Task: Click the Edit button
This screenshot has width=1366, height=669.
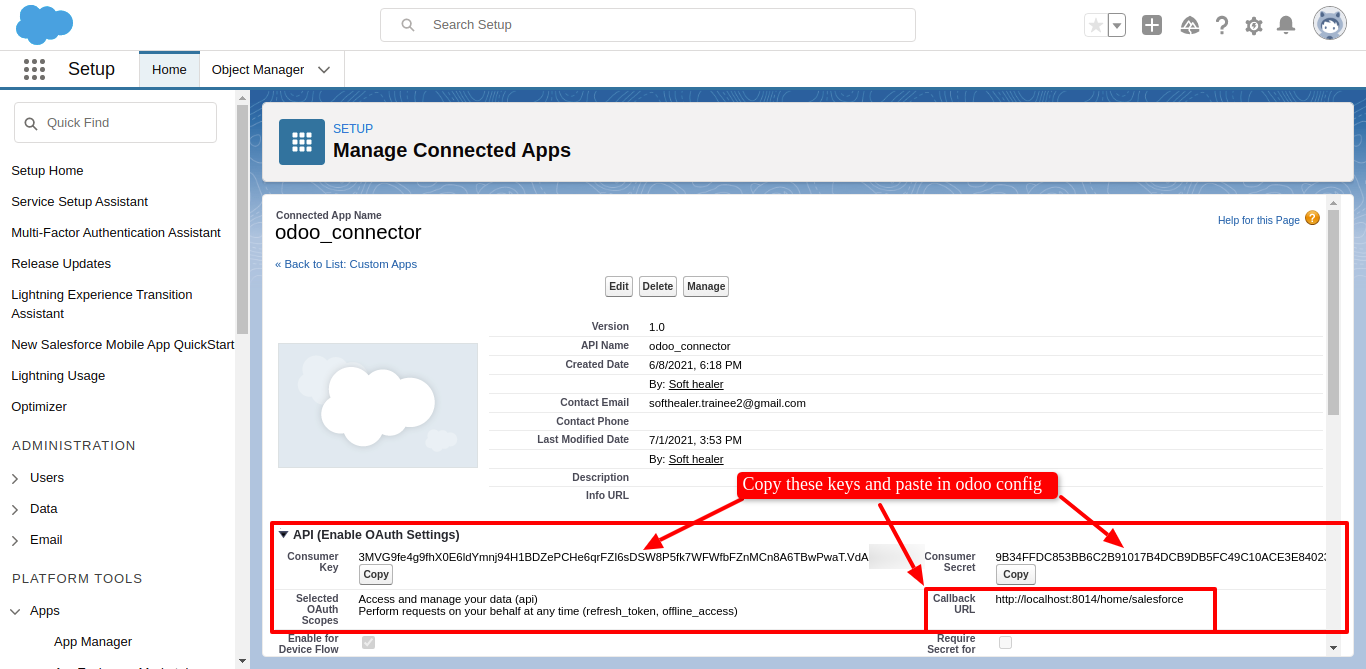Action: [619, 286]
